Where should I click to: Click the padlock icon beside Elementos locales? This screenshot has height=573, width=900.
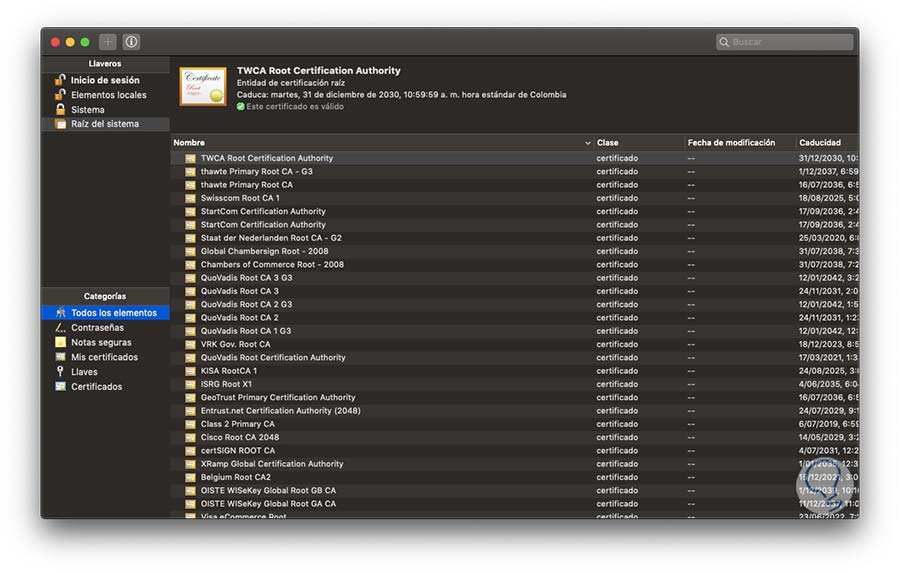tap(60, 95)
